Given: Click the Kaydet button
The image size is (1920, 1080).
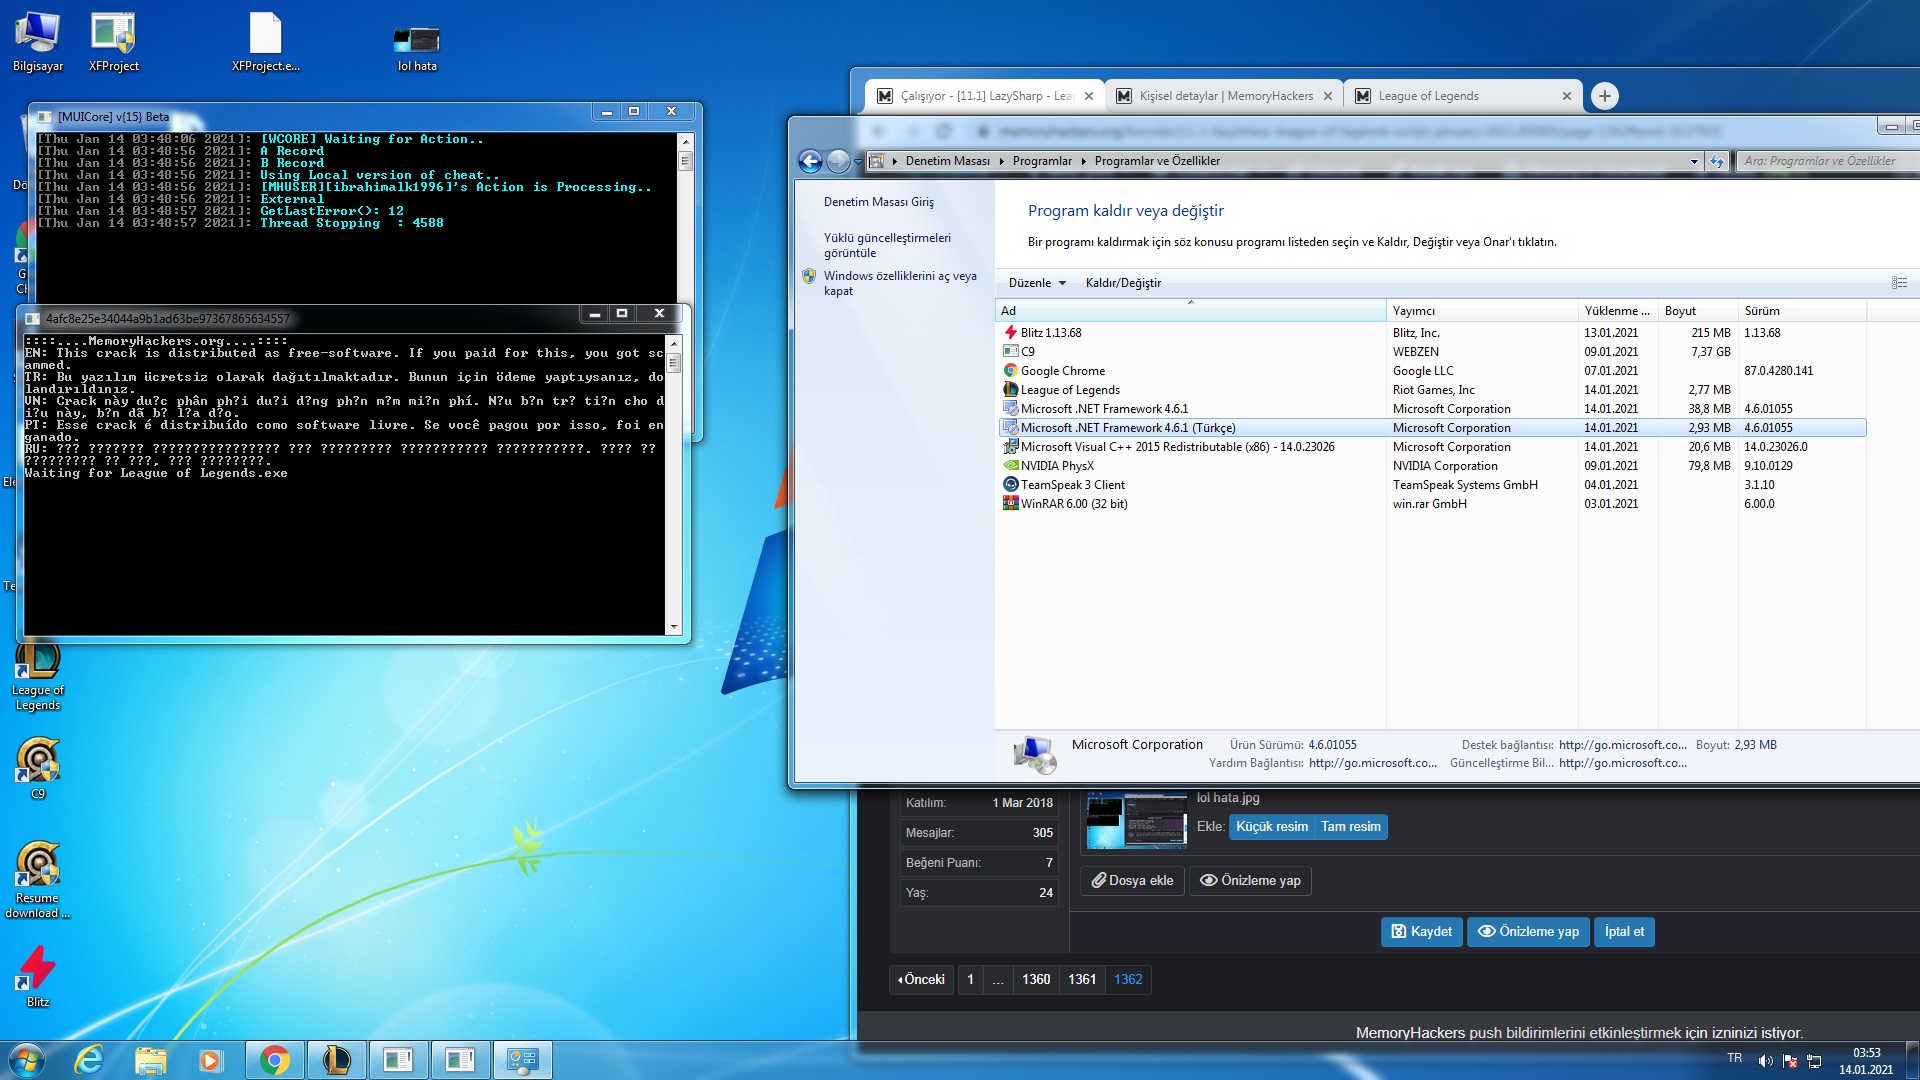Looking at the screenshot, I should [1421, 932].
